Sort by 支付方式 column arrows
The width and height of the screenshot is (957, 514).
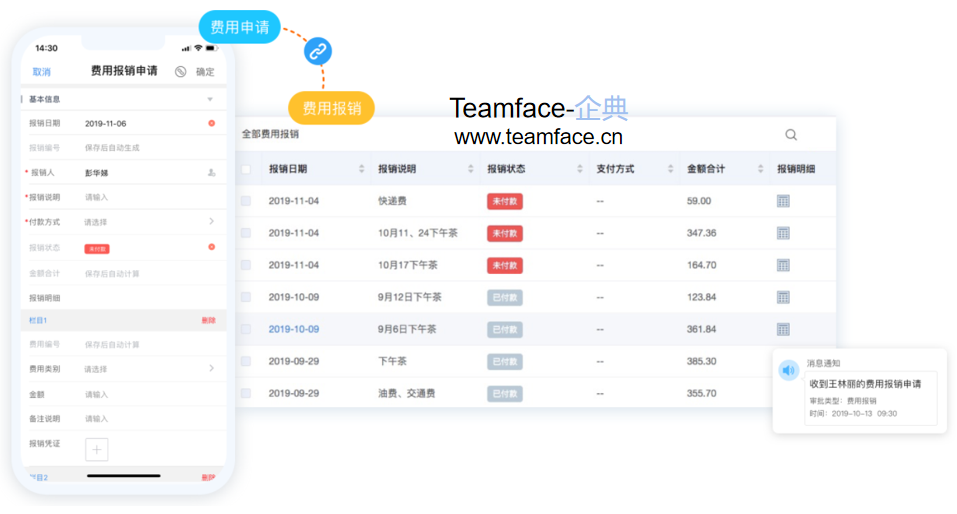tap(670, 169)
